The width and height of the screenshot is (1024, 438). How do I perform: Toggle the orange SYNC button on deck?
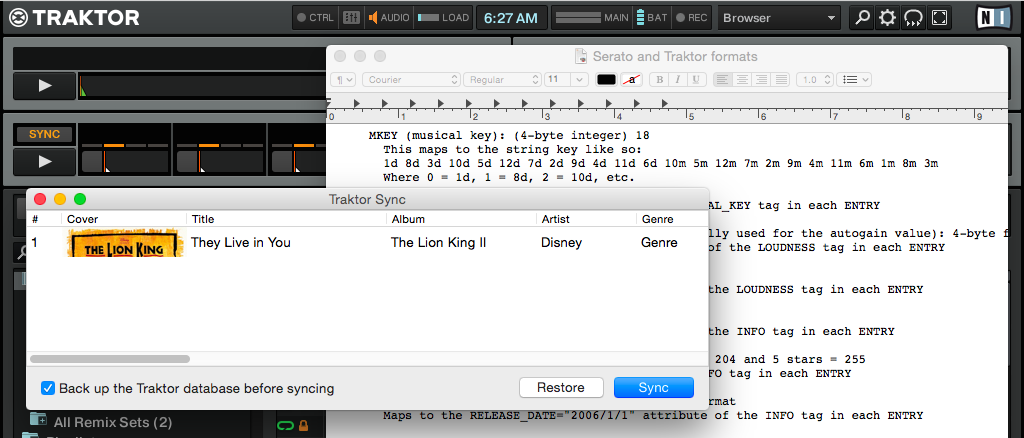(44, 134)
